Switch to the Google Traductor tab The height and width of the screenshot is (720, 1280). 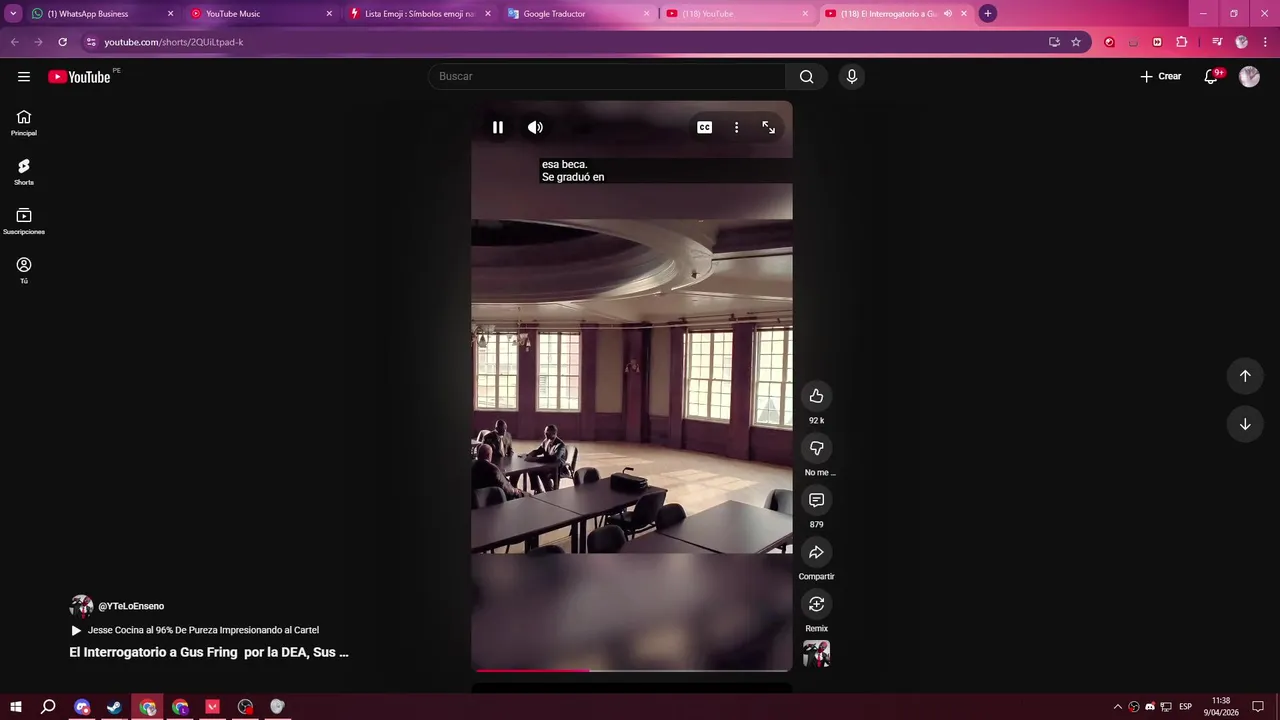pyautogui.click(x=578, y=14)
